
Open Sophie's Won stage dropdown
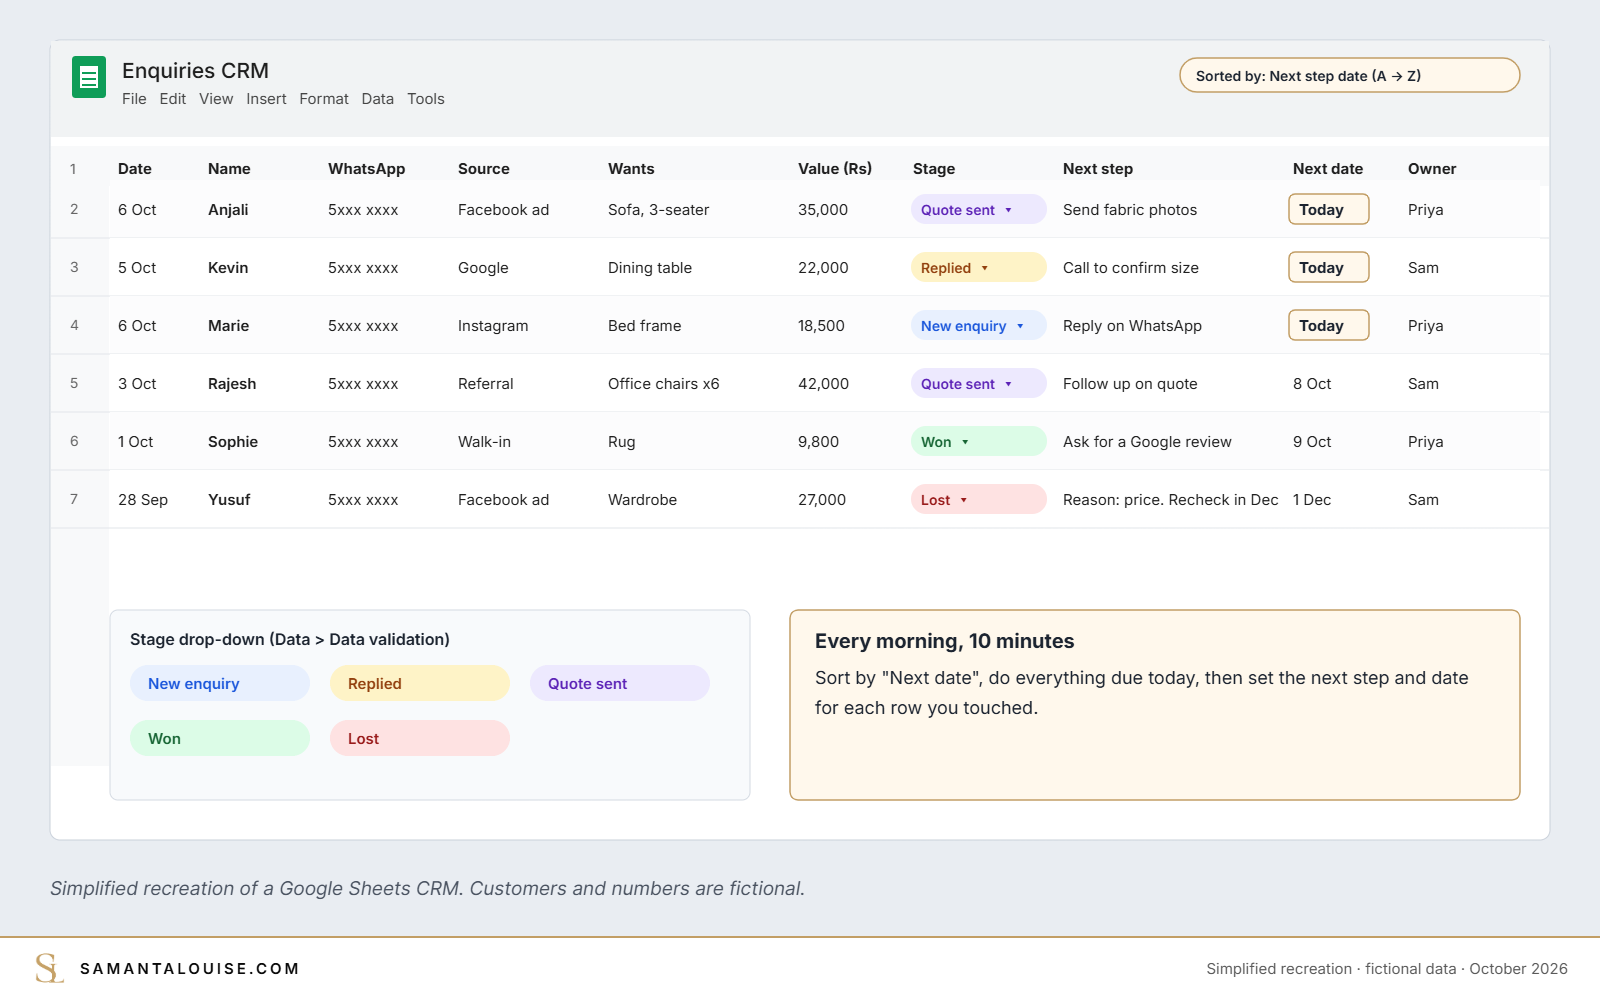978,442
